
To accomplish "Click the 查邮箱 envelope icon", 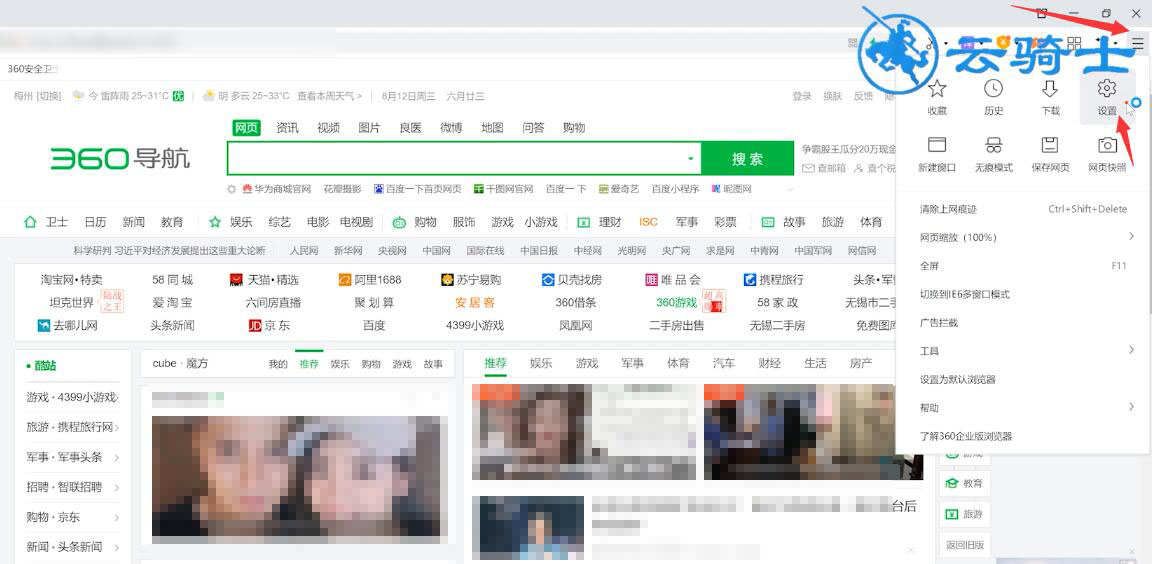I will [x=807, y=168].
